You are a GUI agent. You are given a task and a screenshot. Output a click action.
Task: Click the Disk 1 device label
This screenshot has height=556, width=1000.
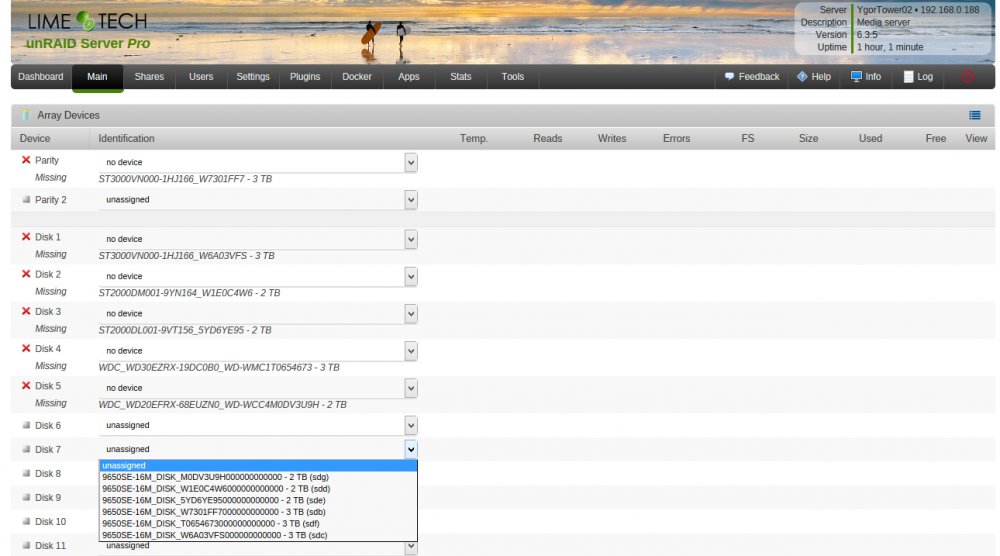click(x=48, y=237)
